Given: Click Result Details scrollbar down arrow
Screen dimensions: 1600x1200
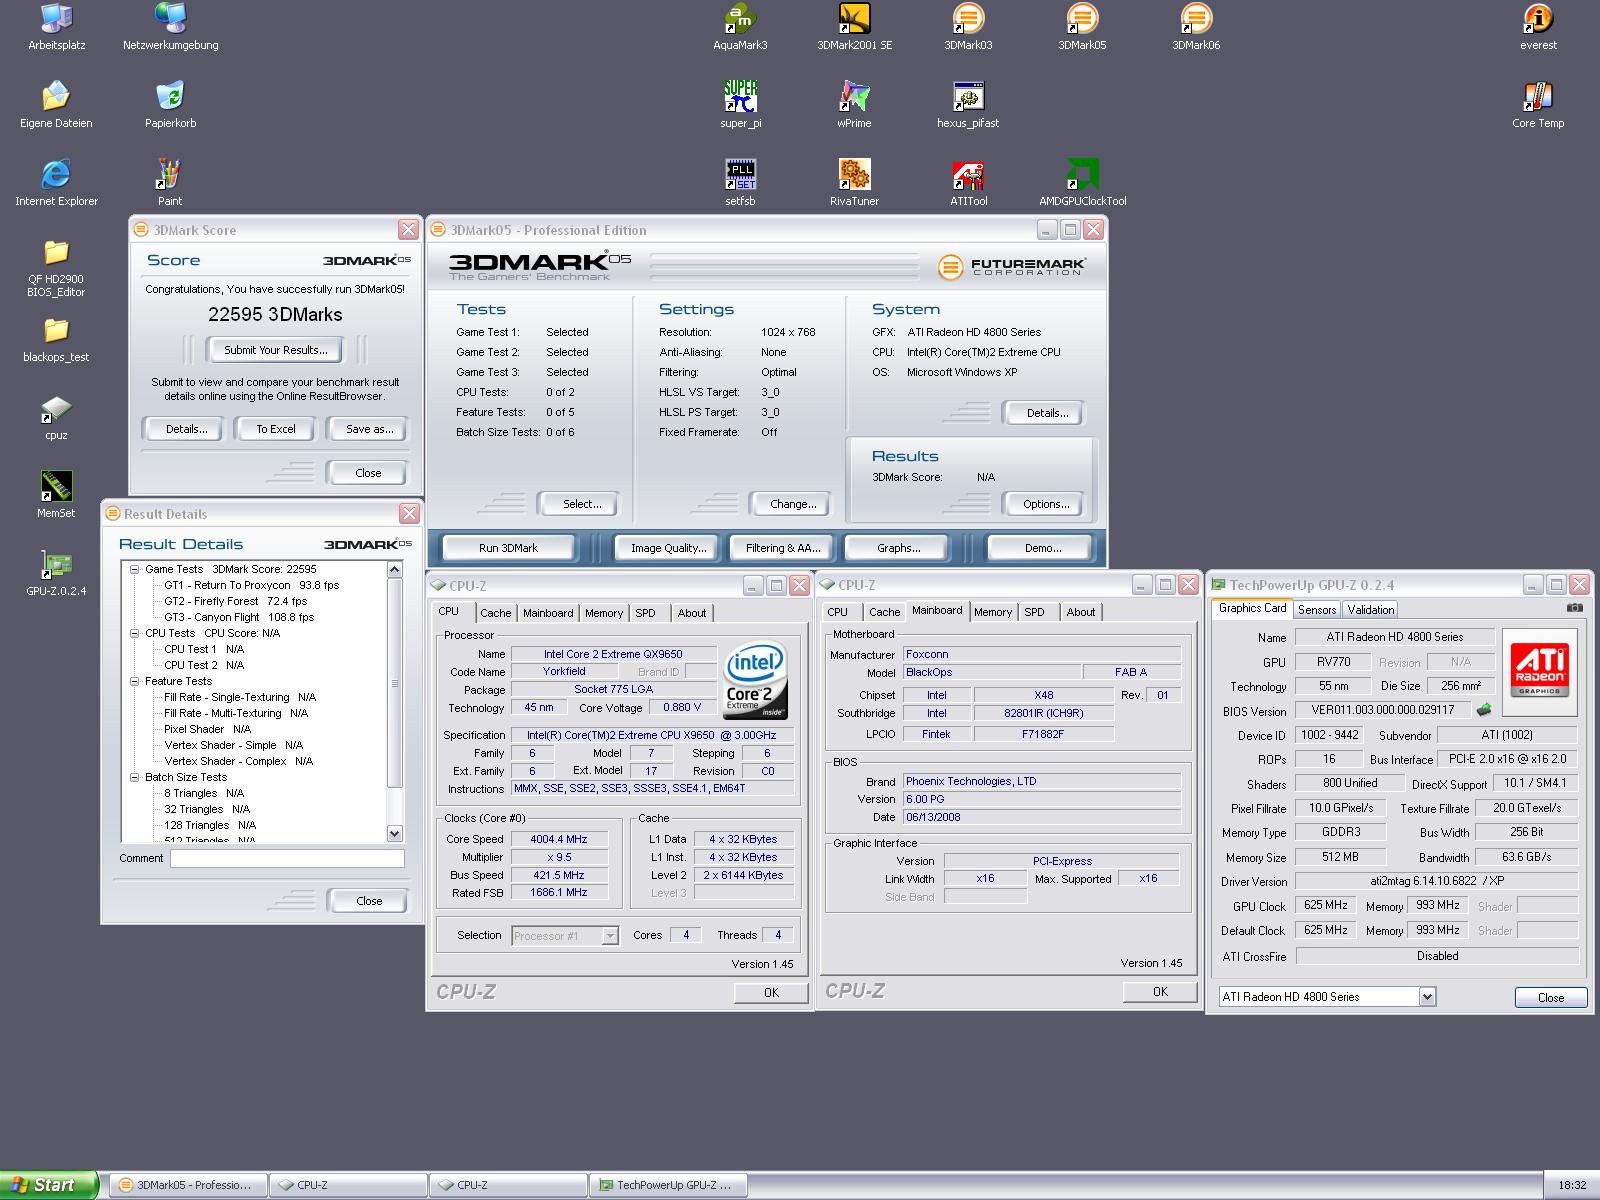Looking at the screenshot, I should pos(394,834).
